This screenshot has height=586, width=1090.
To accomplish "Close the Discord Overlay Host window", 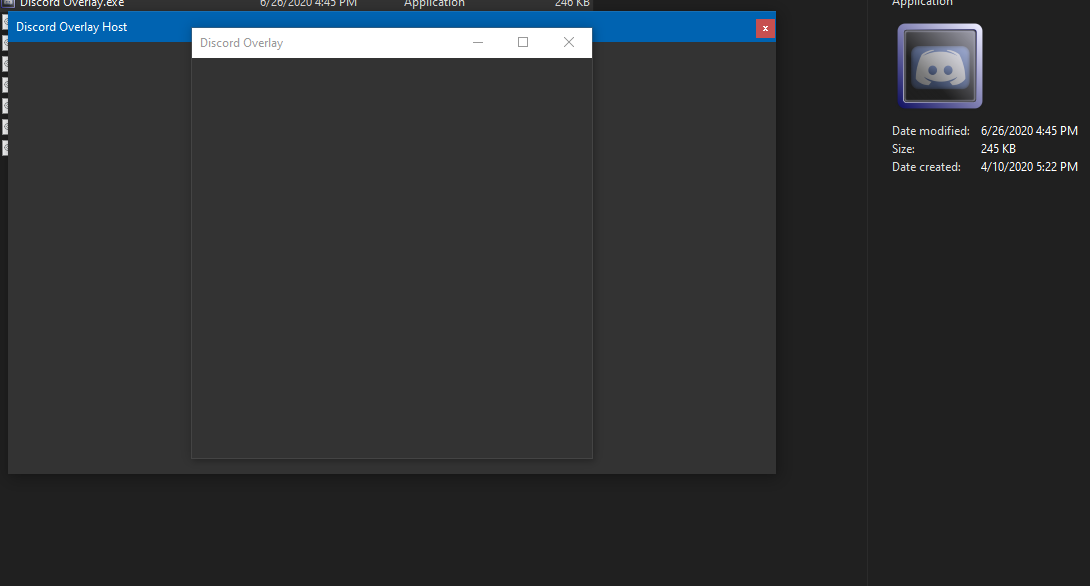I will tap(765, 29).
